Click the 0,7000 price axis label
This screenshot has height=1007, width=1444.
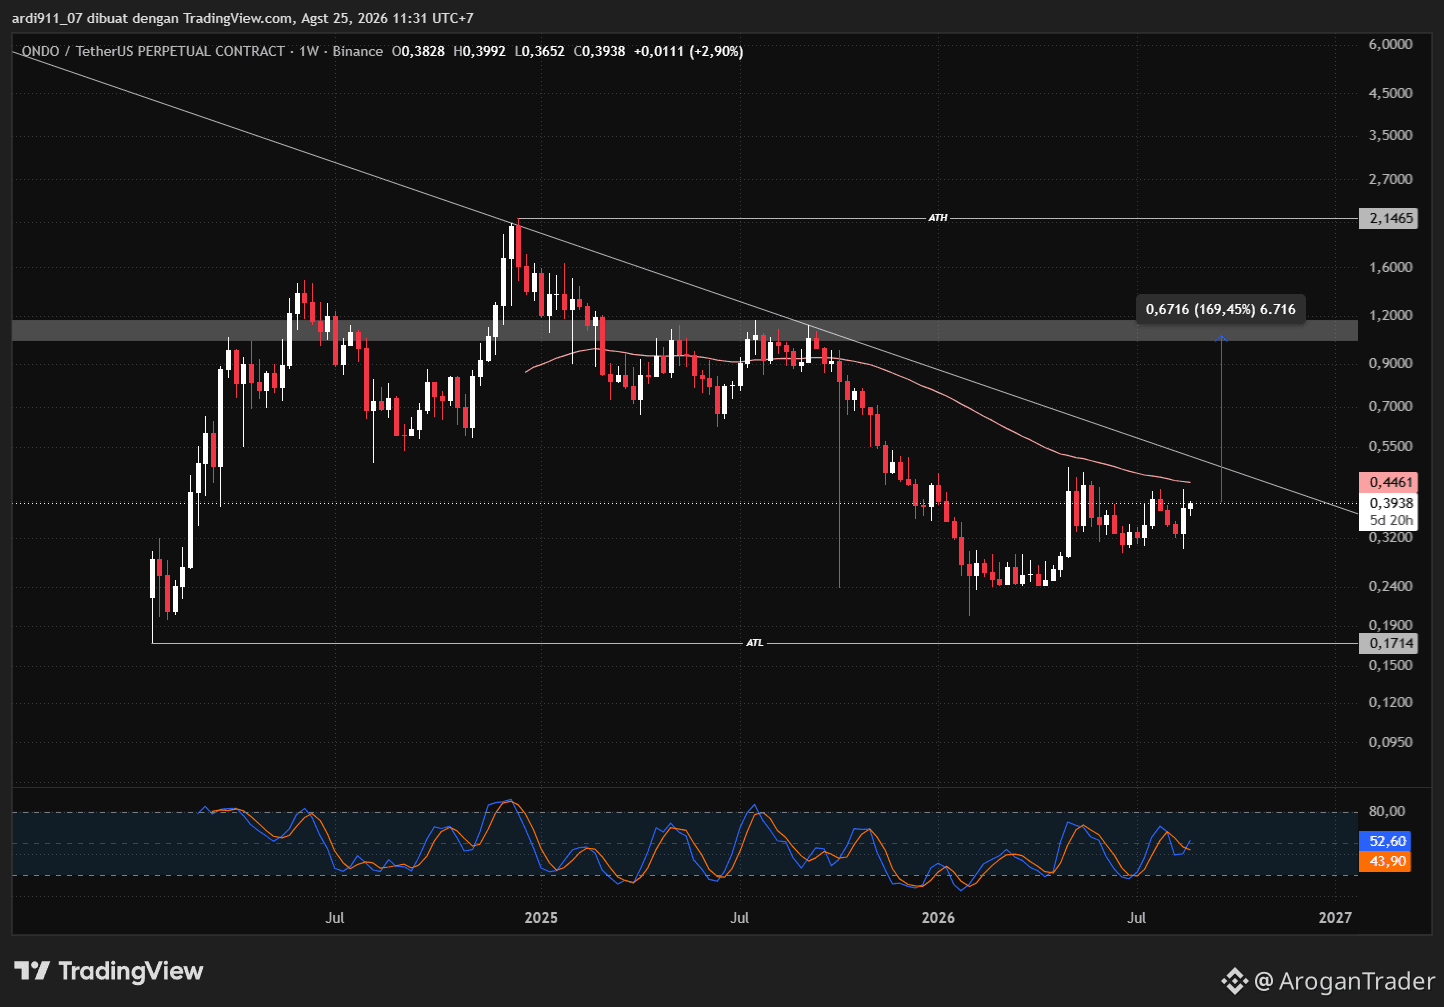click(1391, 406)
